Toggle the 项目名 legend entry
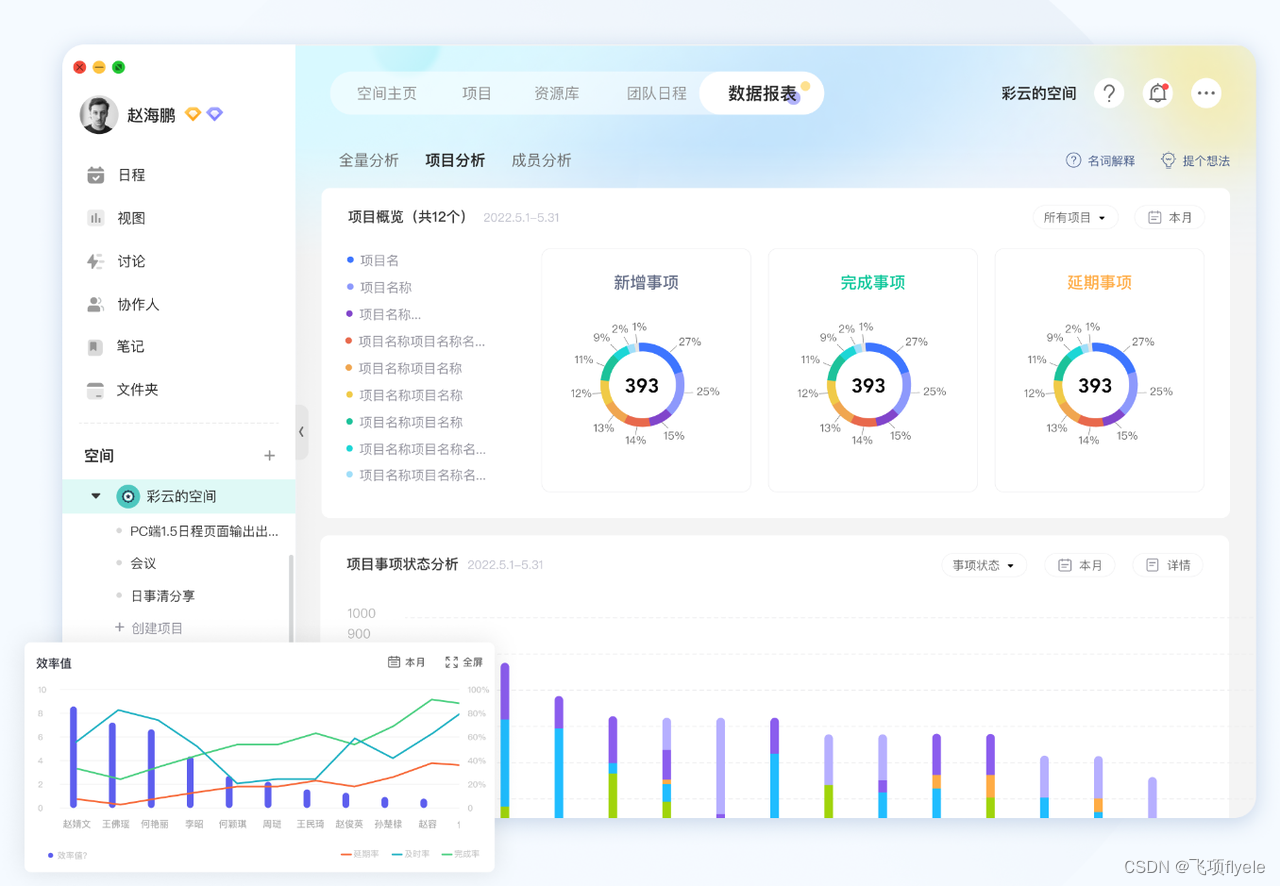The width and height of the screenshot is (1280, 886). click(x=373, y=260)
